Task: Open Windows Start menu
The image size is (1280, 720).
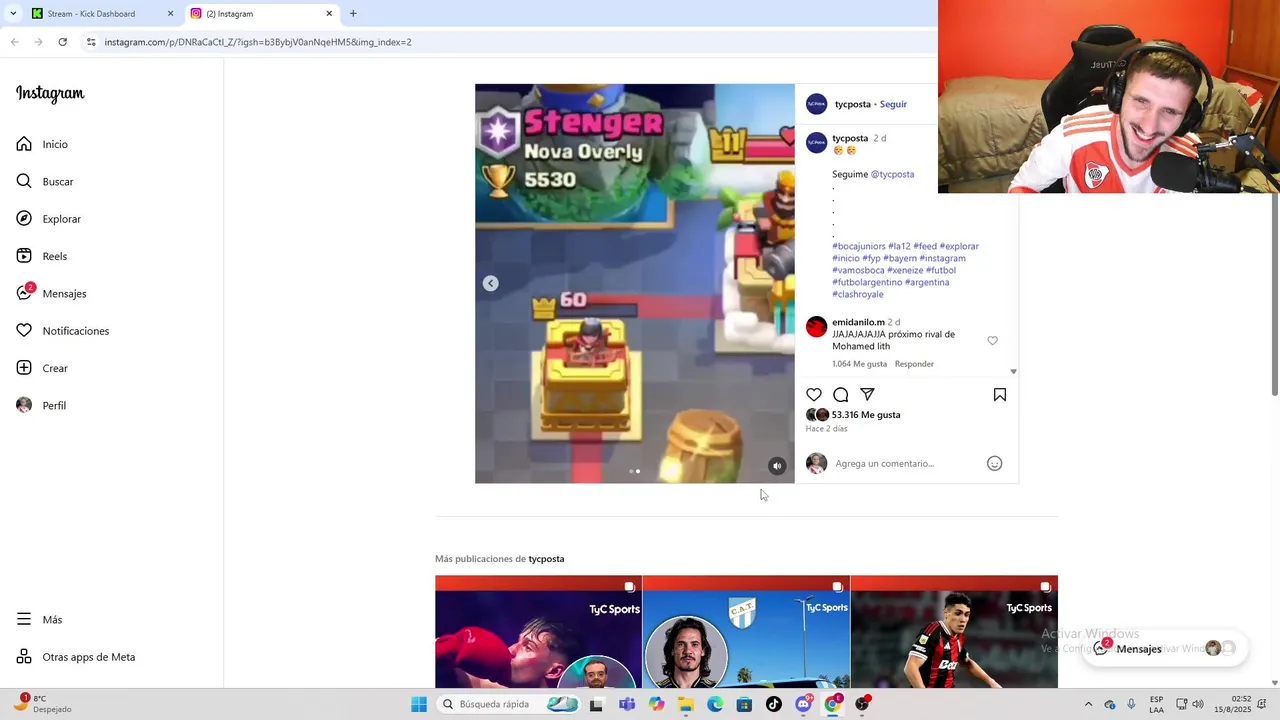Action: (419, 704)
